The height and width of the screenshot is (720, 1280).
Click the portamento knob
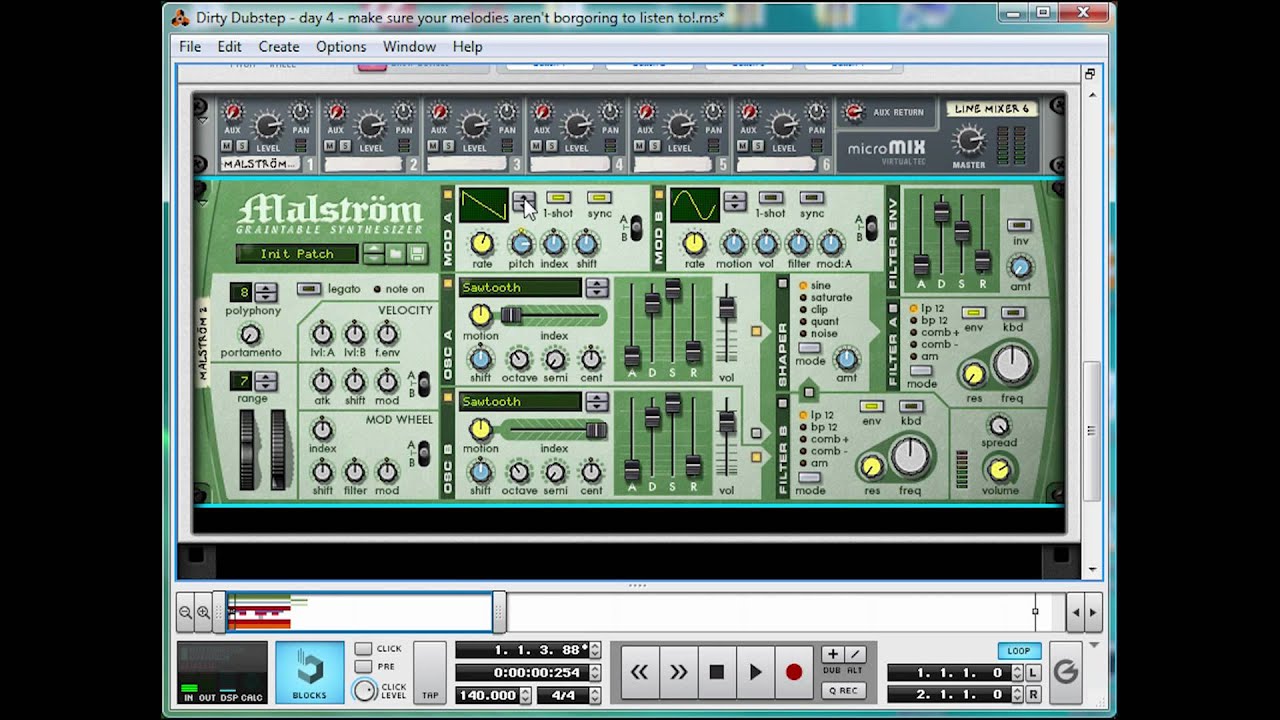[x=251, y=335]
